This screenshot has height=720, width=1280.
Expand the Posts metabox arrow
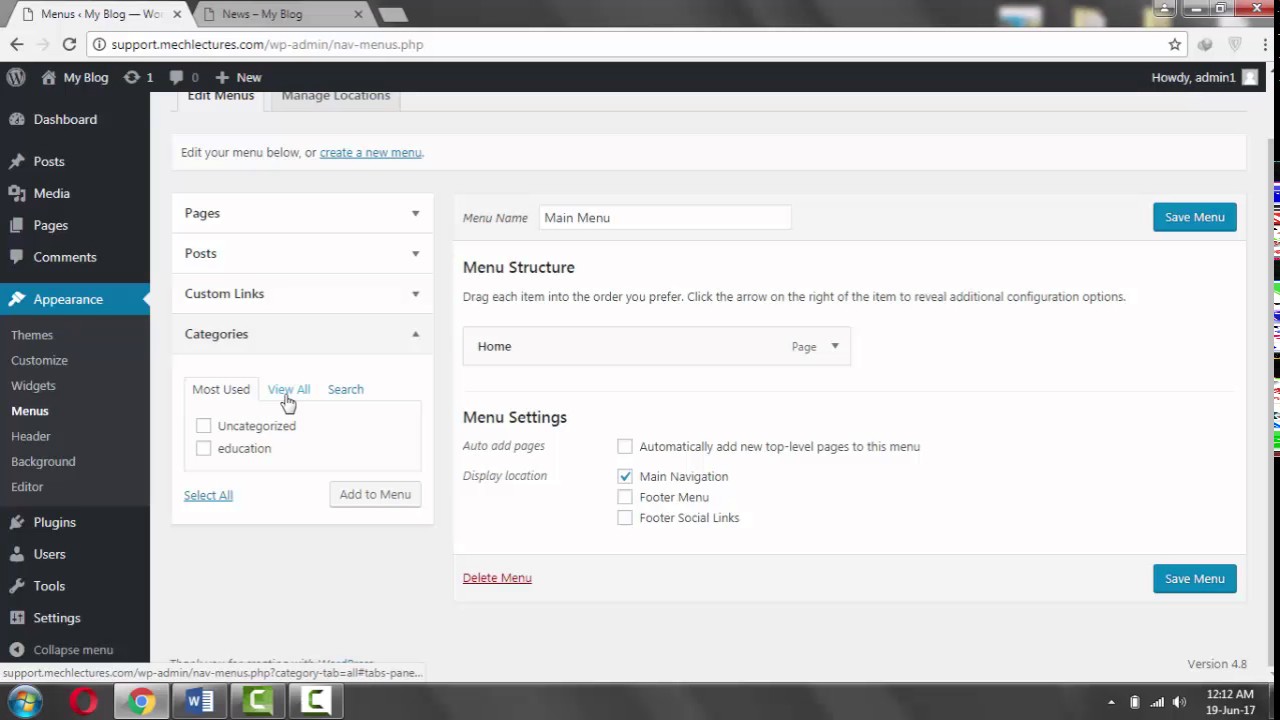(x=415, y=253)
